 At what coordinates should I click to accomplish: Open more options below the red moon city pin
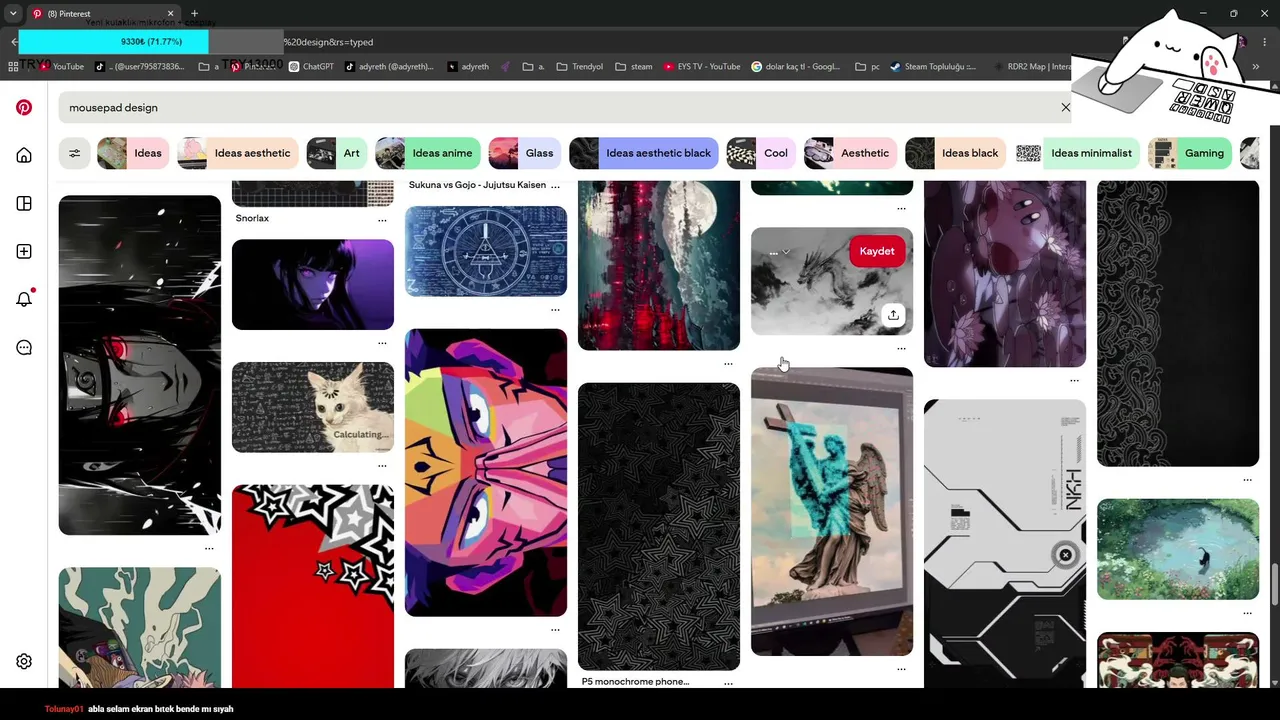(x=728, y=364)
